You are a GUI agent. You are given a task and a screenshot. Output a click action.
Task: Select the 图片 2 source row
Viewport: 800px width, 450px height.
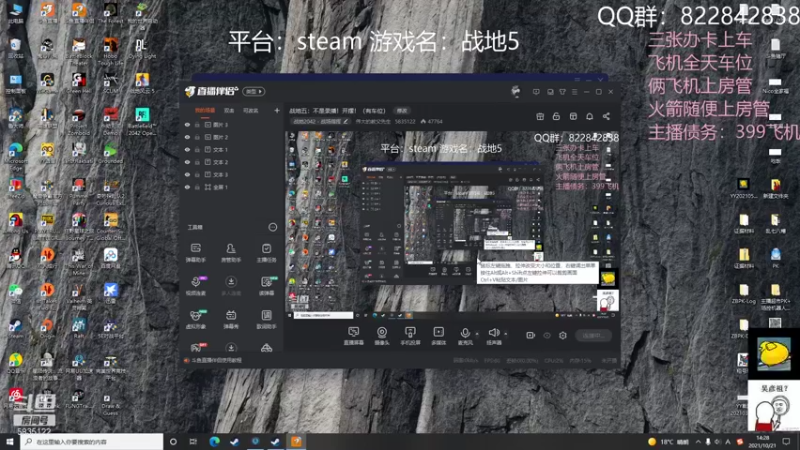(232, 137)
